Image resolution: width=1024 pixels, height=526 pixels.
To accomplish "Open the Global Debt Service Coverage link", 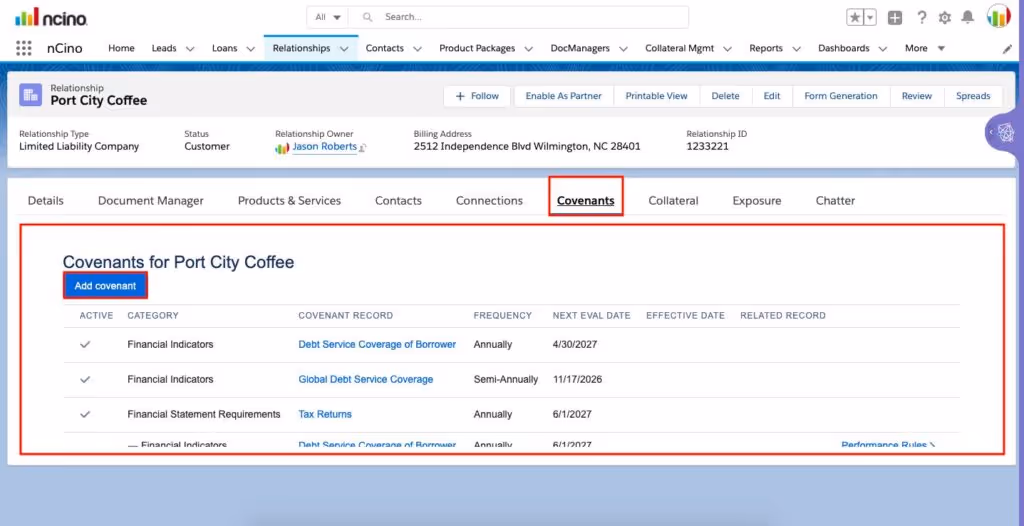I will [366, 379].
